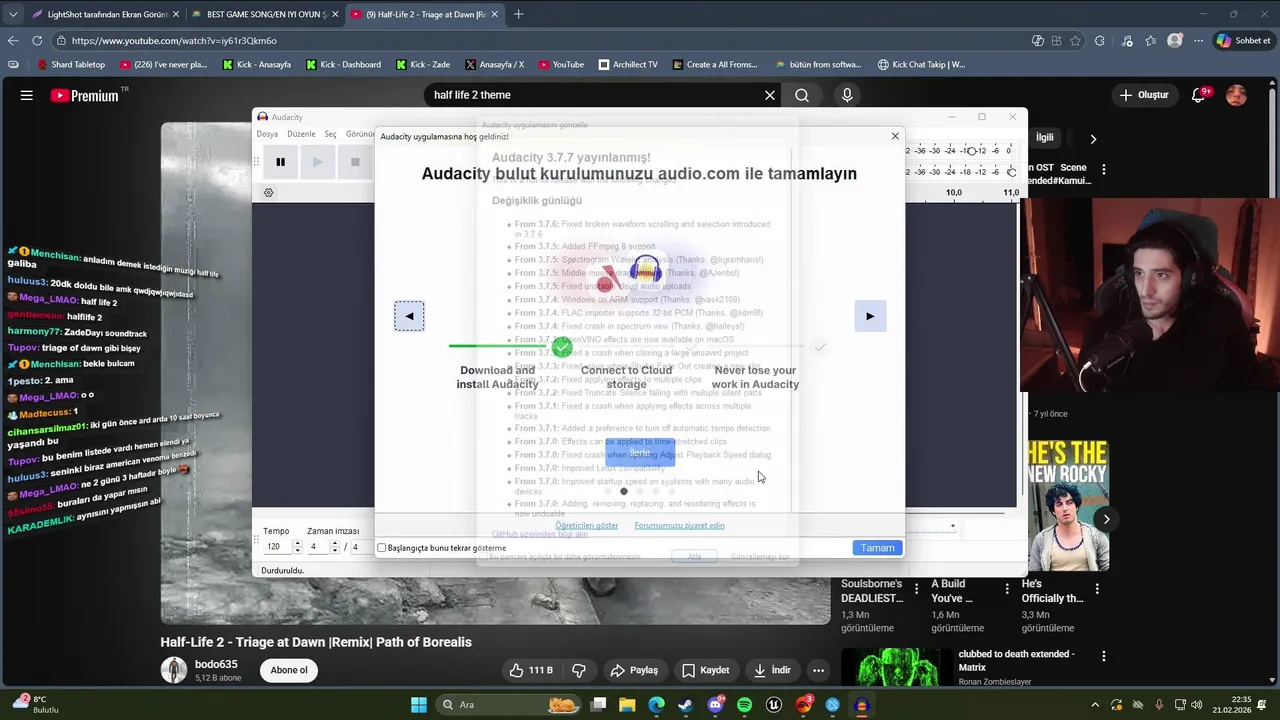This screenshot has width=1280, height=720.
Task: Close the Audacity welcome dialog
Action: pyautogui.click(x=895, y=136)
